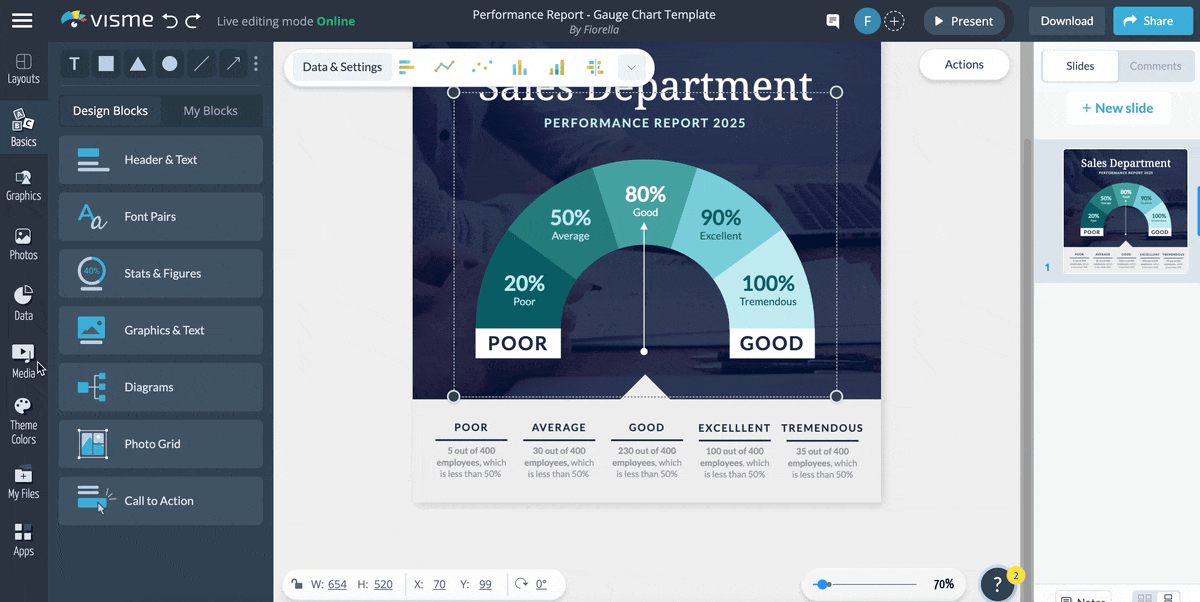1200x602 pixels.
Task: Select the Text tool in the left toolbar
Action: pyautogui.click(x=73, y=63)
